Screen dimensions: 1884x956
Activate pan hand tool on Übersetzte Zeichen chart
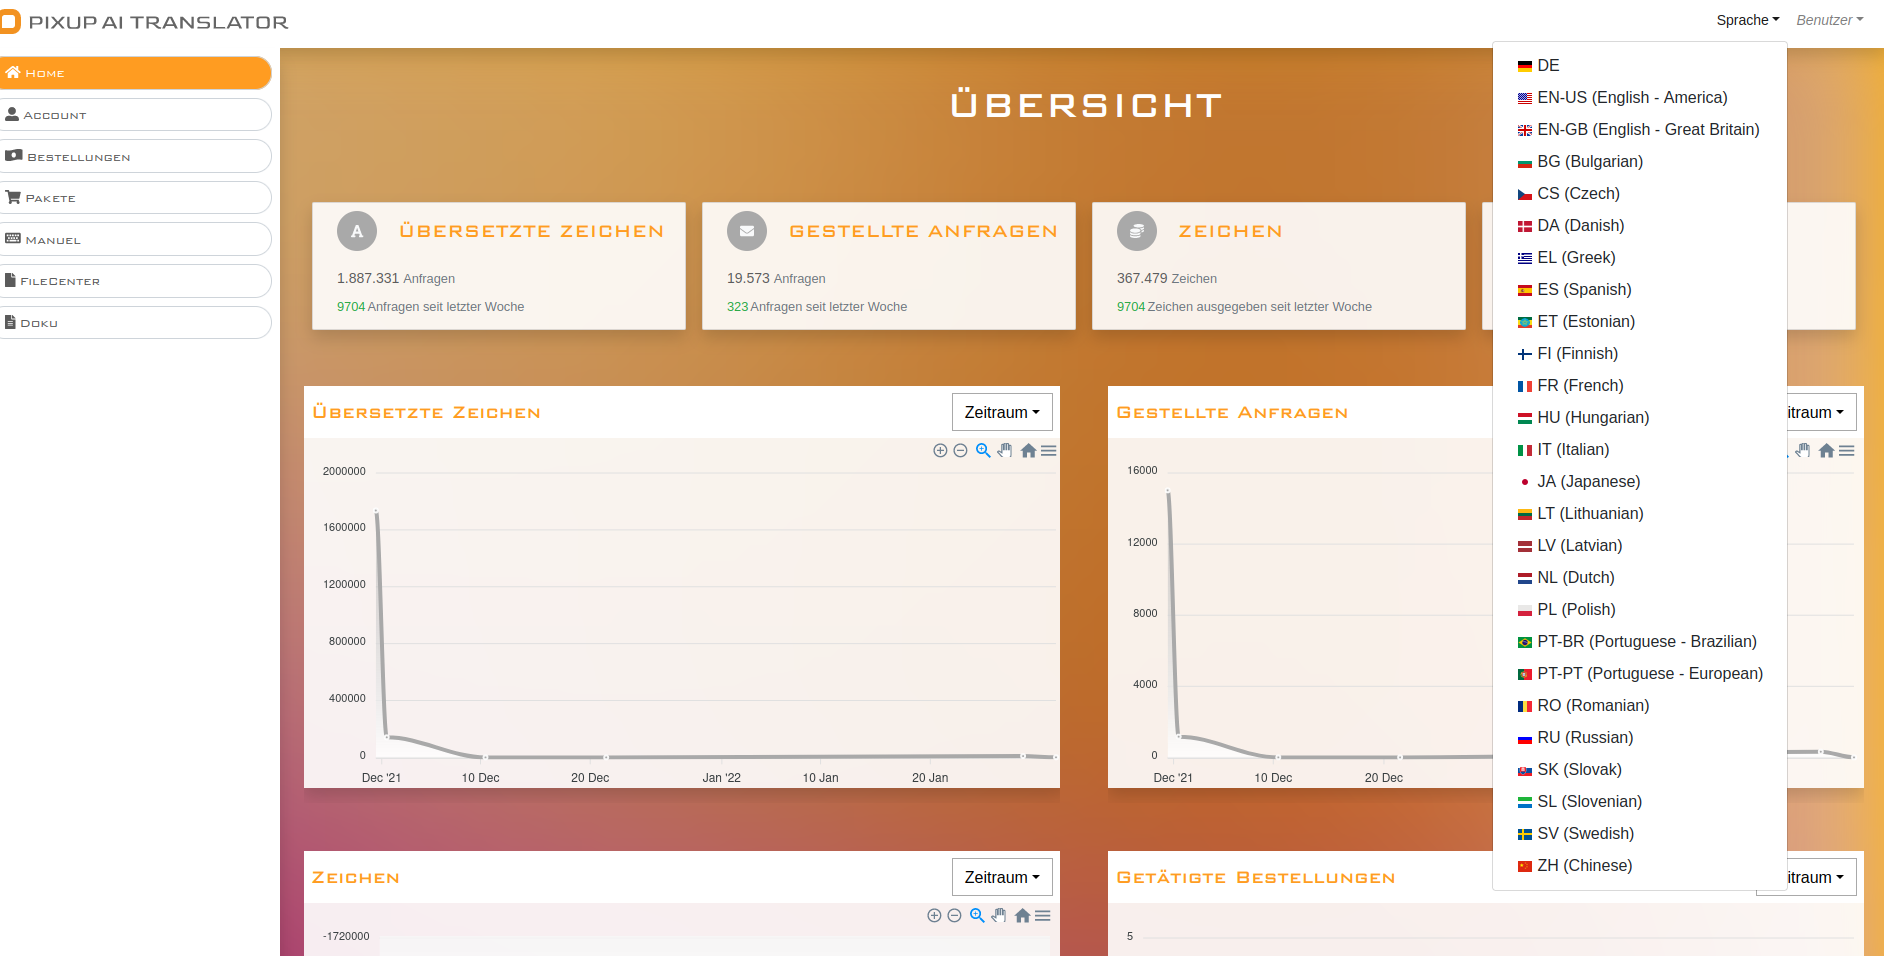[x=1005, y=451]
